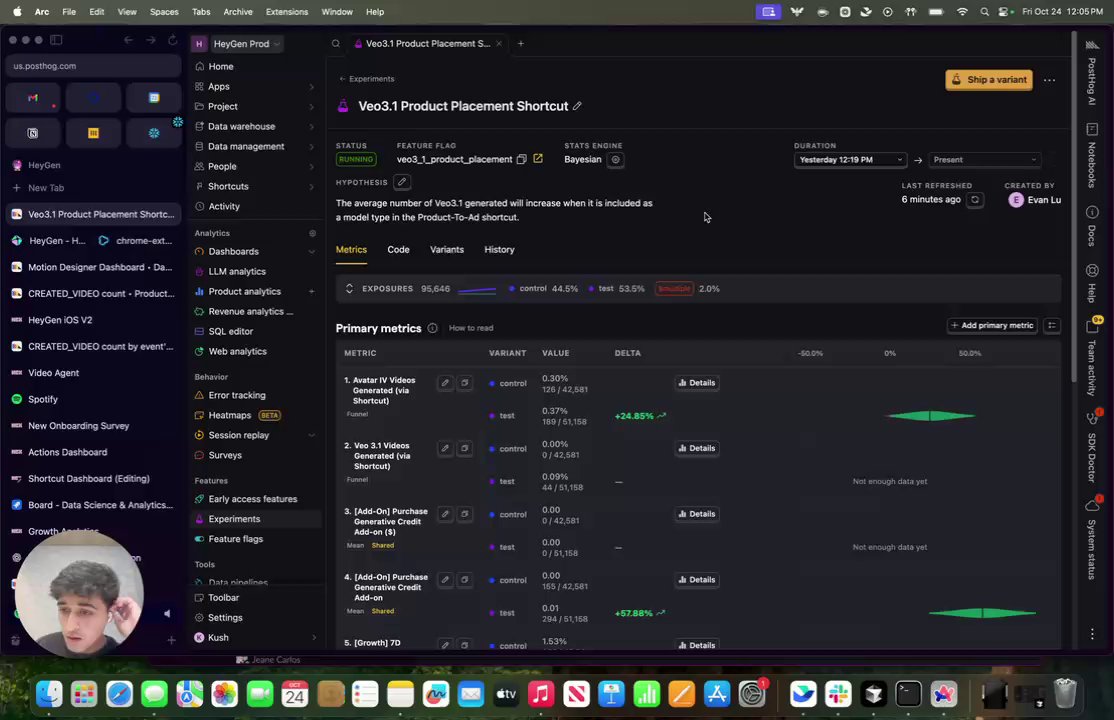Collapse the Exposures panel

pos(349,289)
